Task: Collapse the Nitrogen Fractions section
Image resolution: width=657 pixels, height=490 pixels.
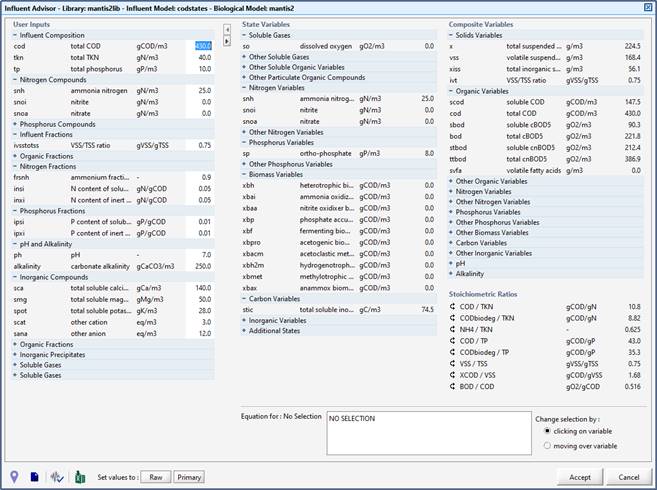Action: pyautogui.click(x=15, y=166)
